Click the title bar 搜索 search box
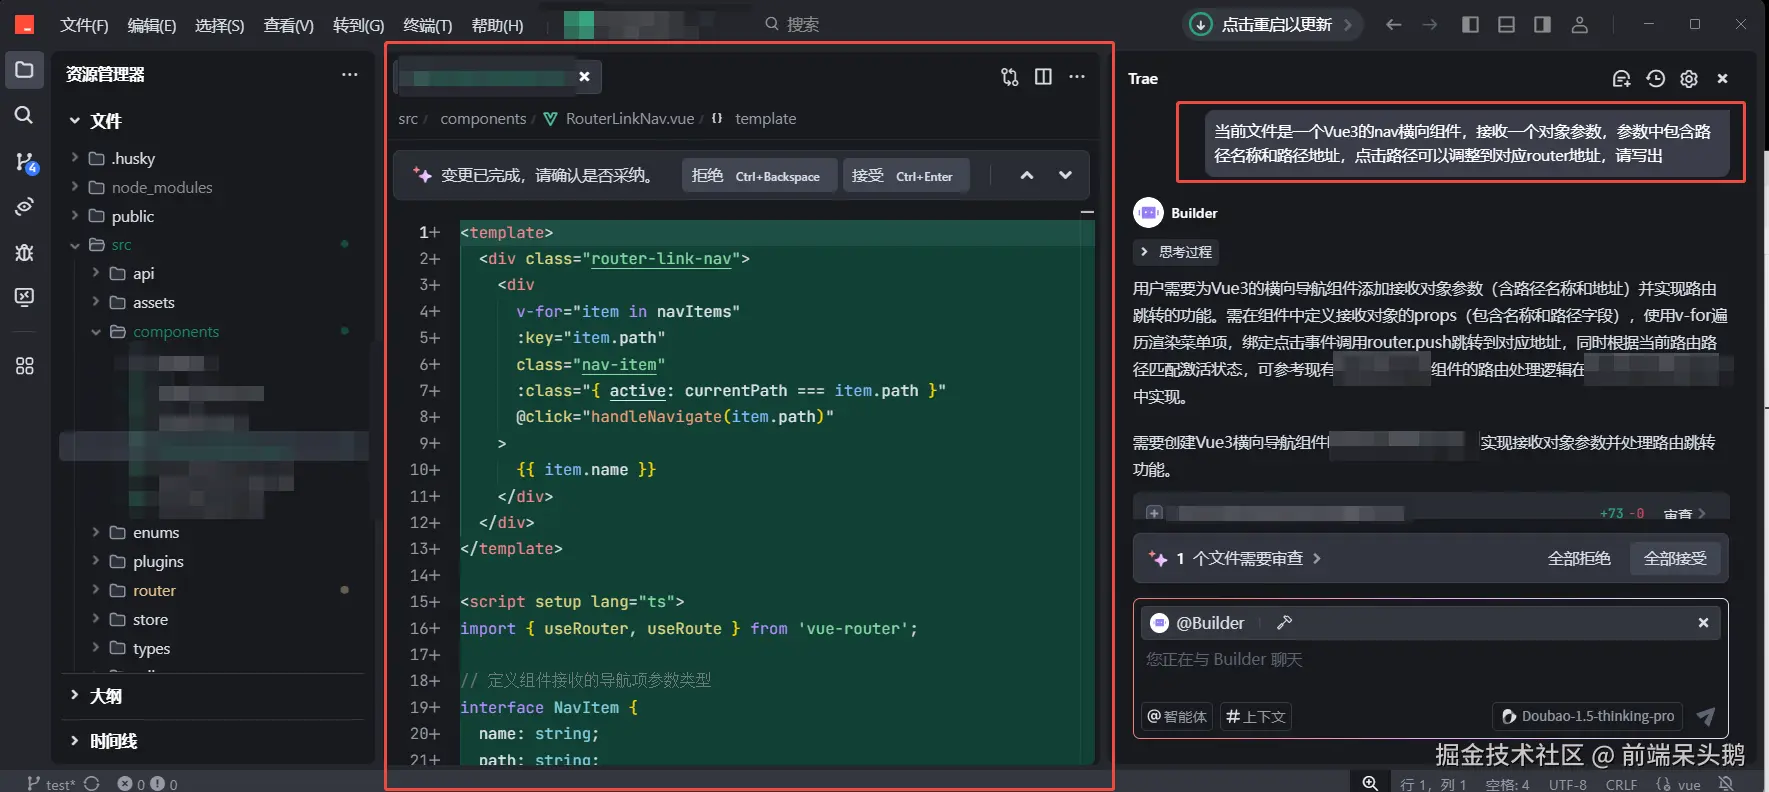The image size is (1769, 792). point(792,24)
